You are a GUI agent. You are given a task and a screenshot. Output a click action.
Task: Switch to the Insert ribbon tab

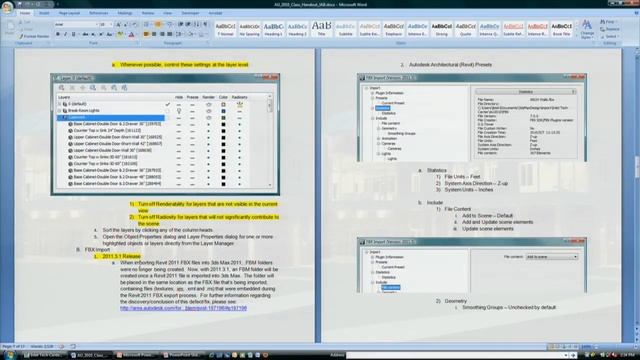[x=44, y=13]
